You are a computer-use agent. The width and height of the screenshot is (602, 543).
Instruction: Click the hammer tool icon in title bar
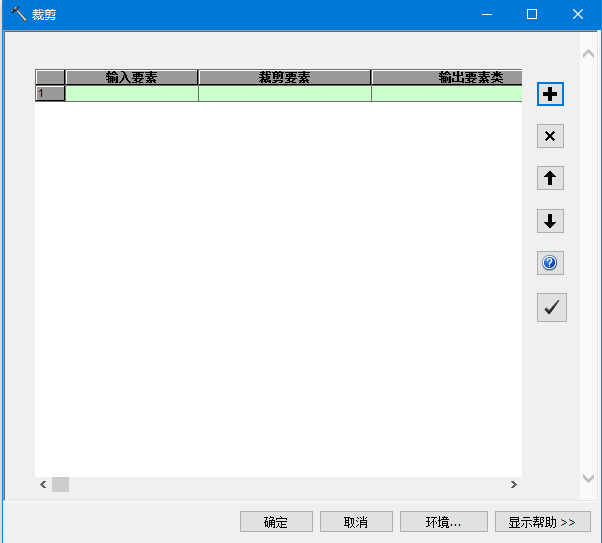point(18,14)
